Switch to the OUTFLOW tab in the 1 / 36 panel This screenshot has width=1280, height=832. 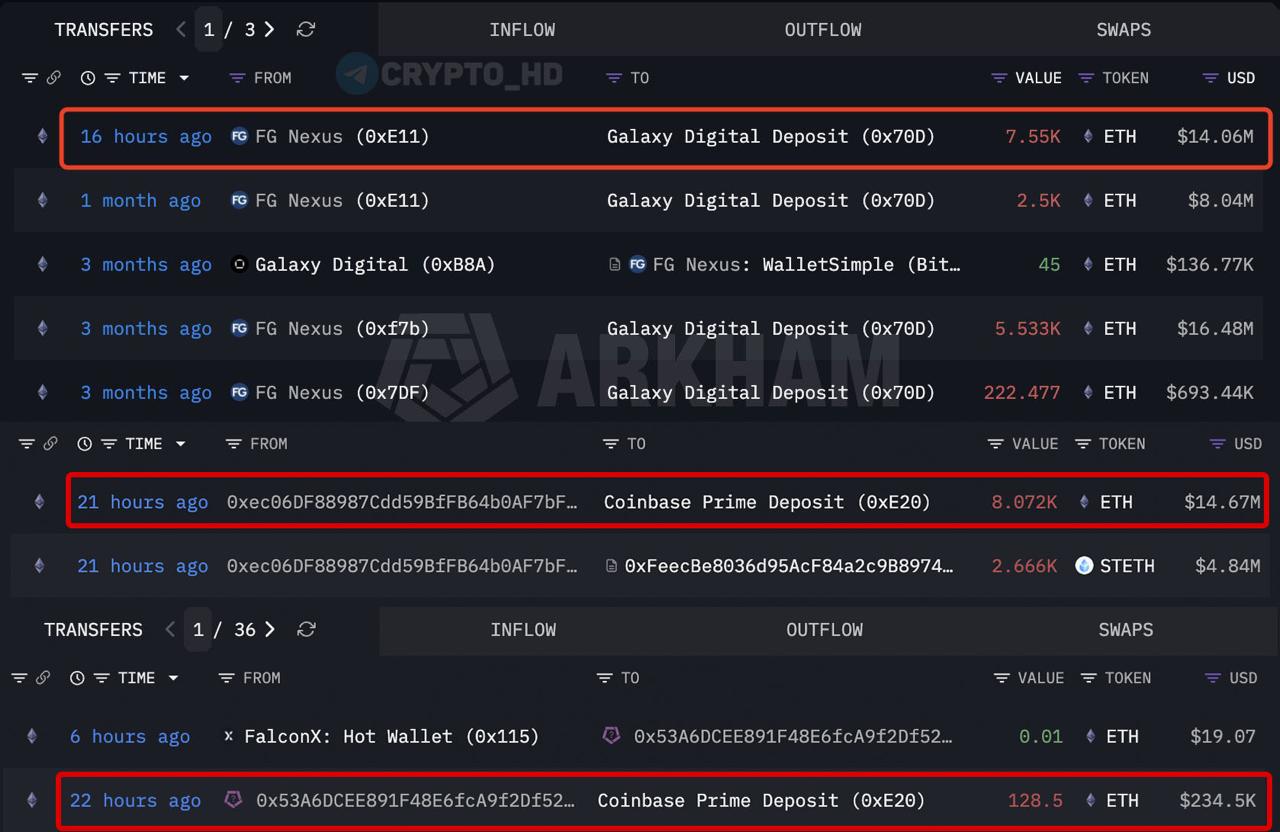tap(824, 629)
